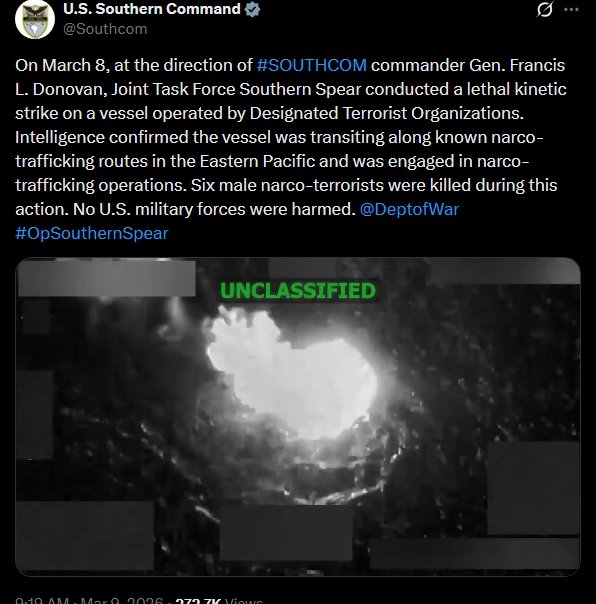596x604 pixels.
Task: Open the U.S. Southern Command profile avatar
Action: [35, 19]
